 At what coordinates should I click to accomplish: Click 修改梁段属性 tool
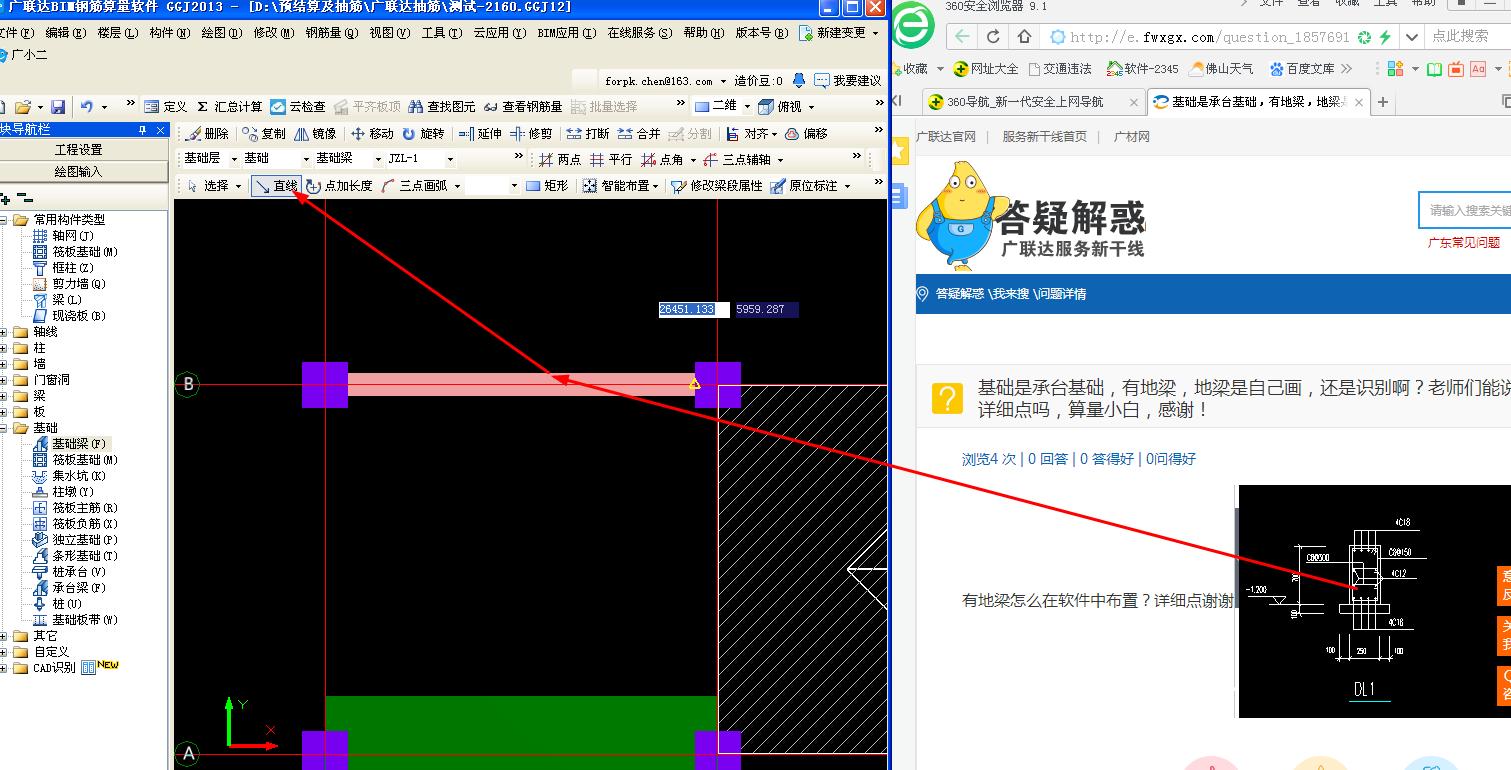717,186
